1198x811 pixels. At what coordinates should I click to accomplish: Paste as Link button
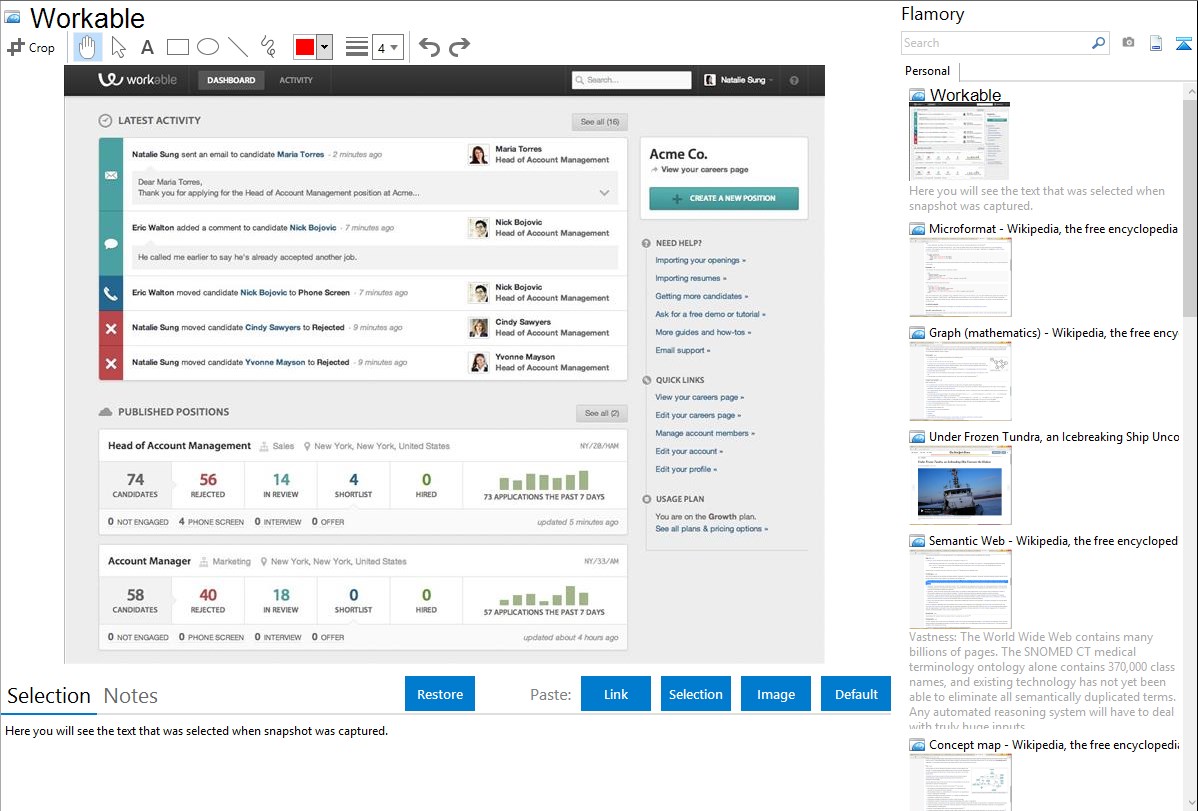(616, 694)
